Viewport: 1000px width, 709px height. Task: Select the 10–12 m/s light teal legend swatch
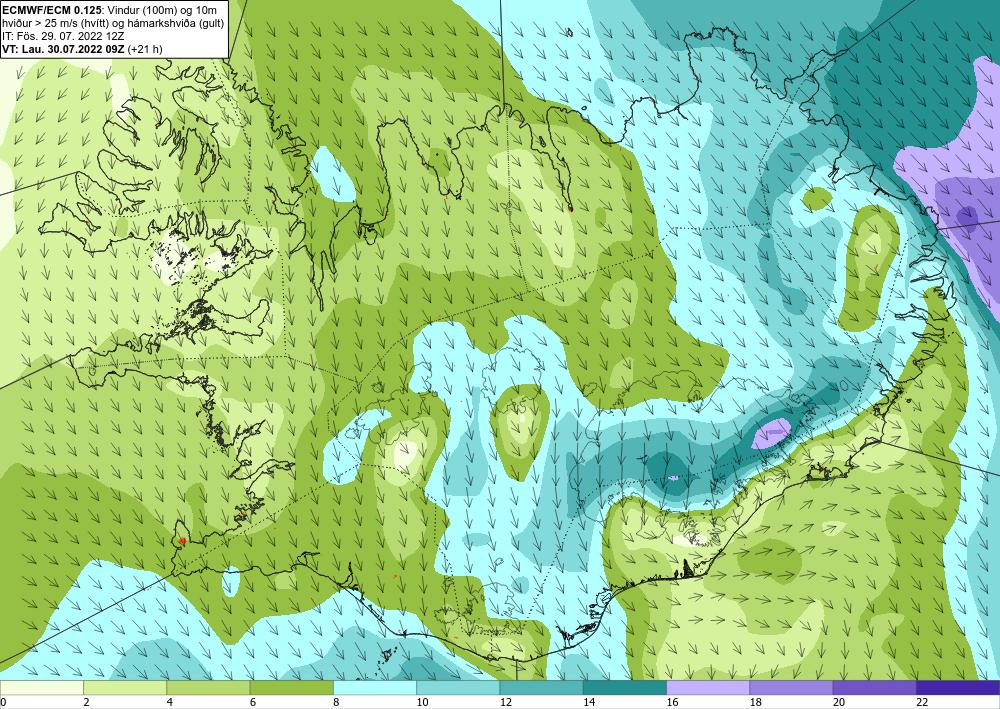pos(458,688)
